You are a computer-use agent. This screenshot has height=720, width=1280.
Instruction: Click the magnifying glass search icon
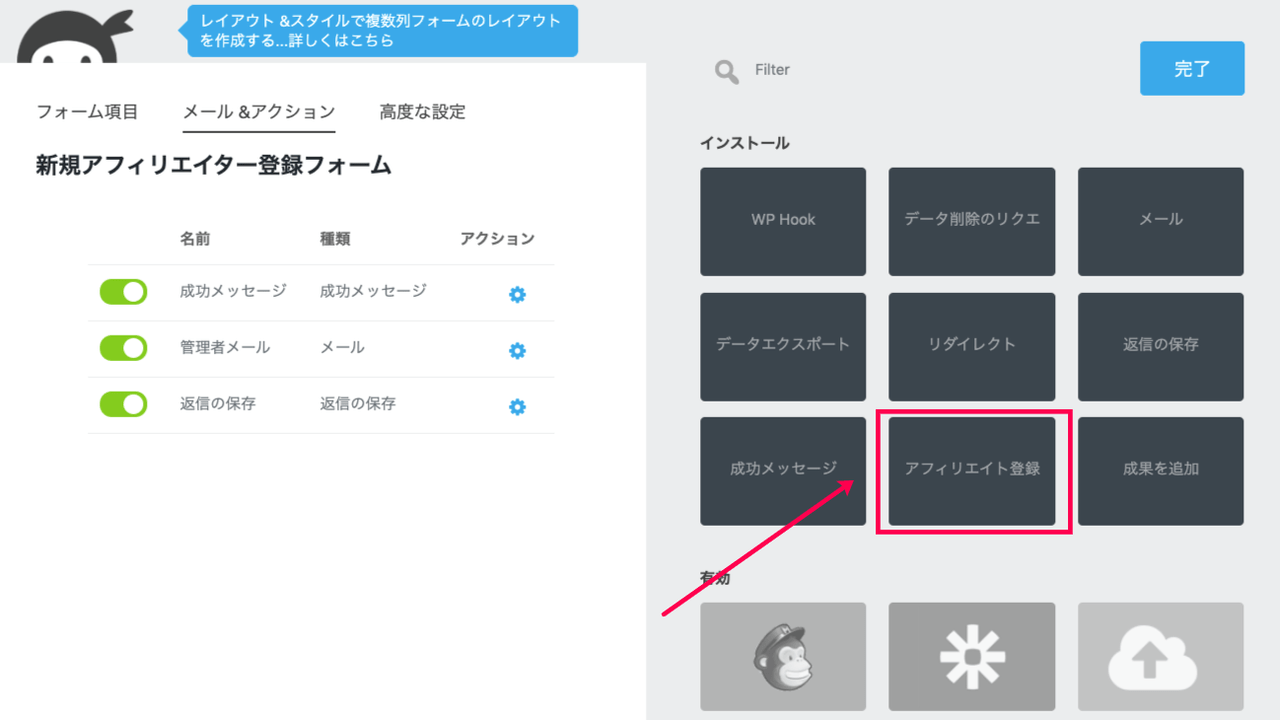click(727, 71)
